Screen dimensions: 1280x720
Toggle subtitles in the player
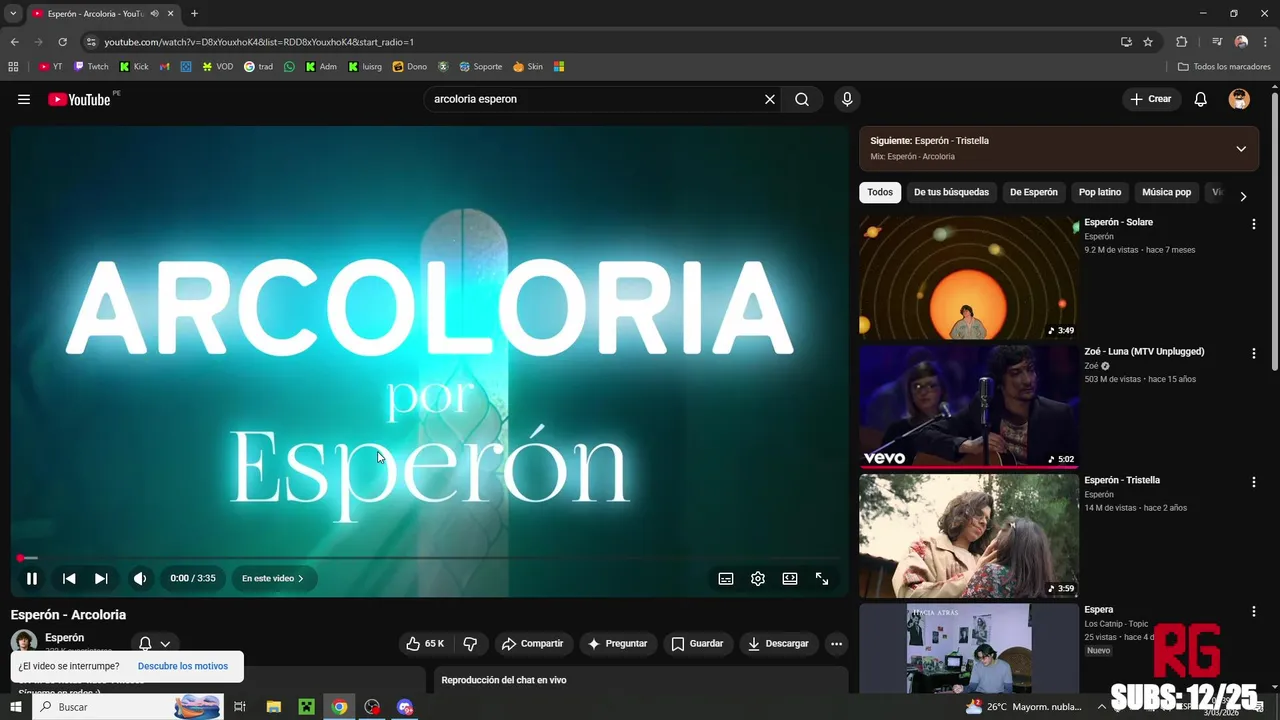(726, 578)
